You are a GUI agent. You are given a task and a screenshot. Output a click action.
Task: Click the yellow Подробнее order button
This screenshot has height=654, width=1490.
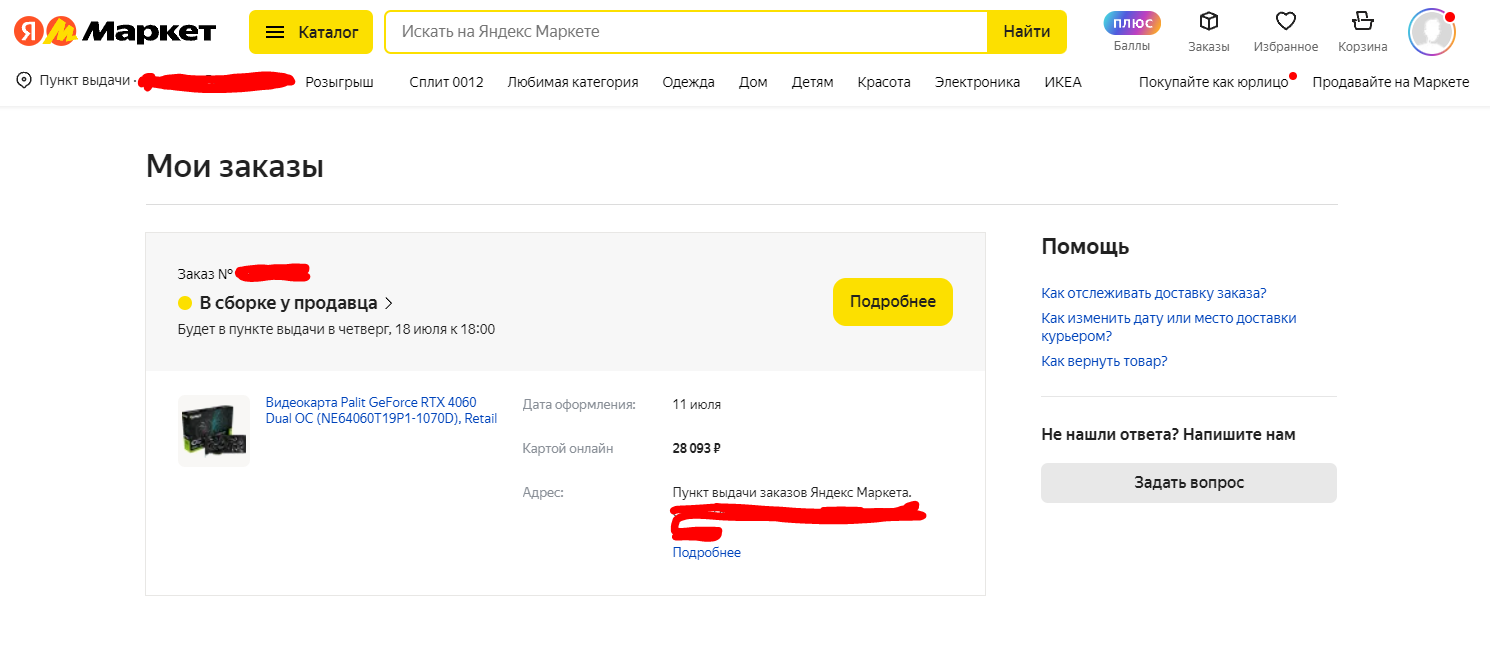[x=893, y=302]
